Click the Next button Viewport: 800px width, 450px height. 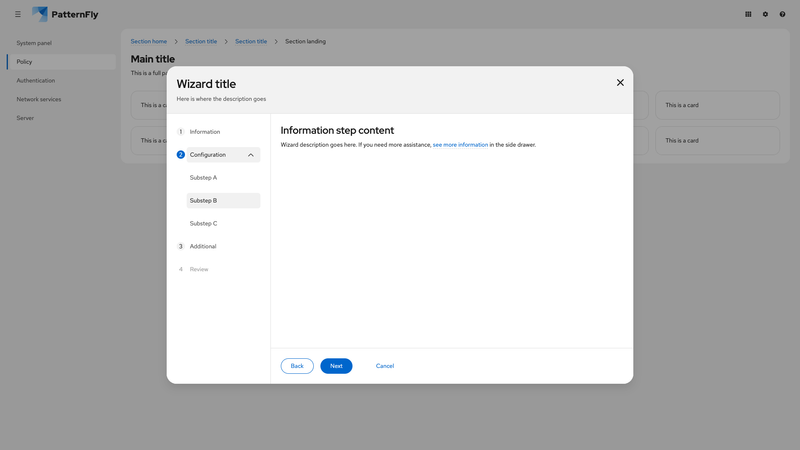coord(336,366)
